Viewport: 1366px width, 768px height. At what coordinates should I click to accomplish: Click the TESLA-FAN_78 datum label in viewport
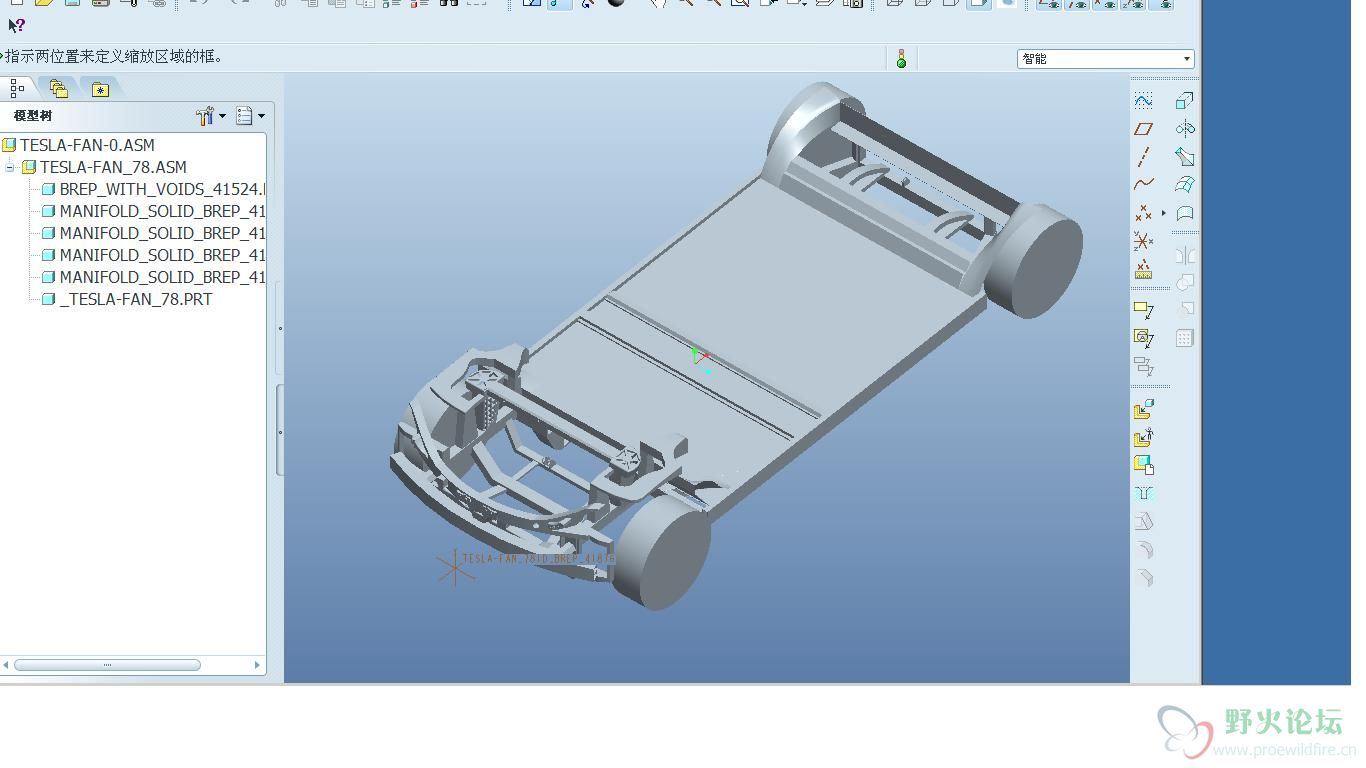538,558
